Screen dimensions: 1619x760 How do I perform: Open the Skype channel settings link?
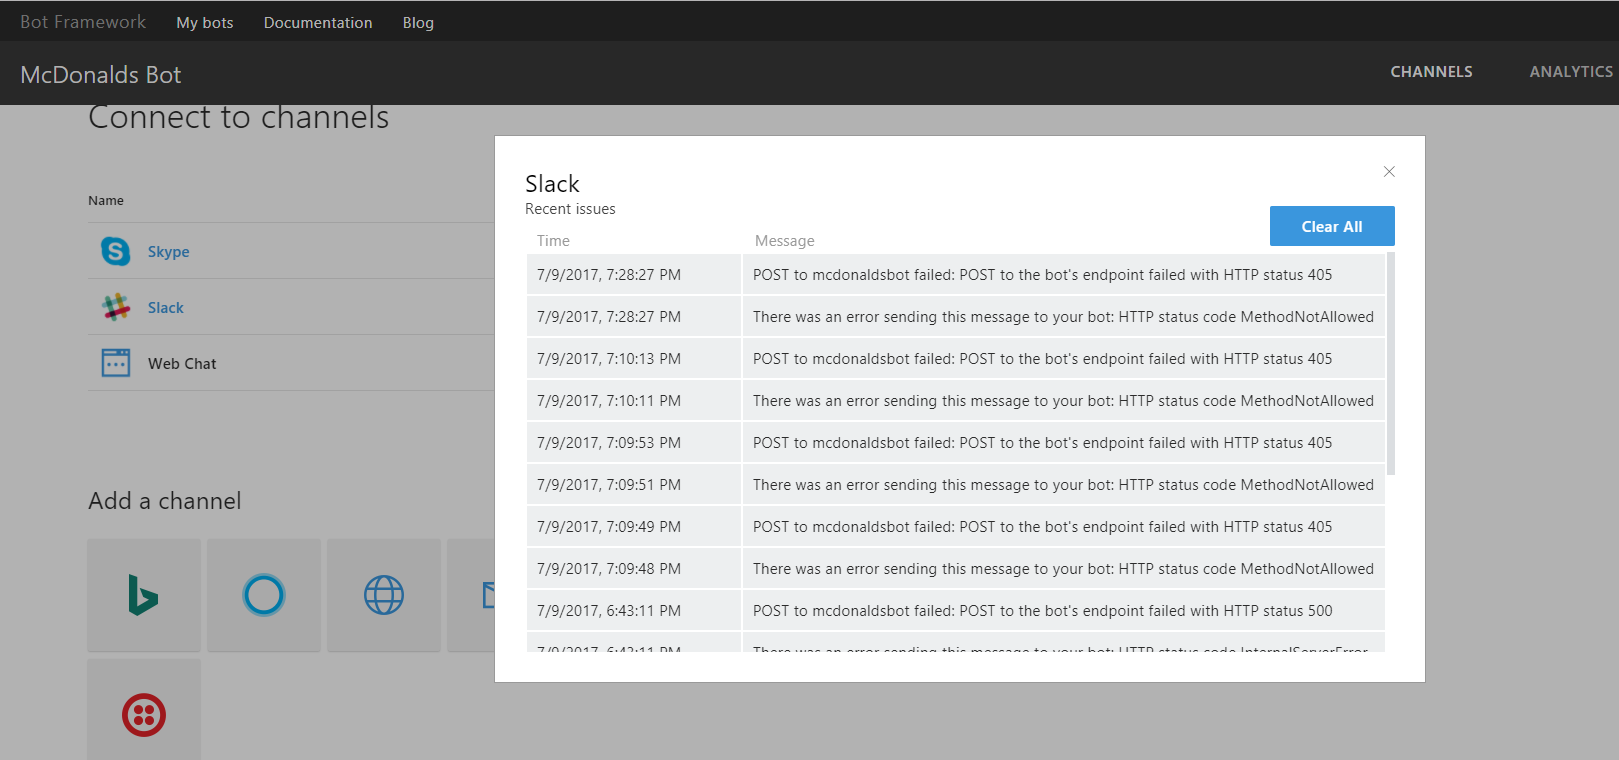[x=168, y=251]
